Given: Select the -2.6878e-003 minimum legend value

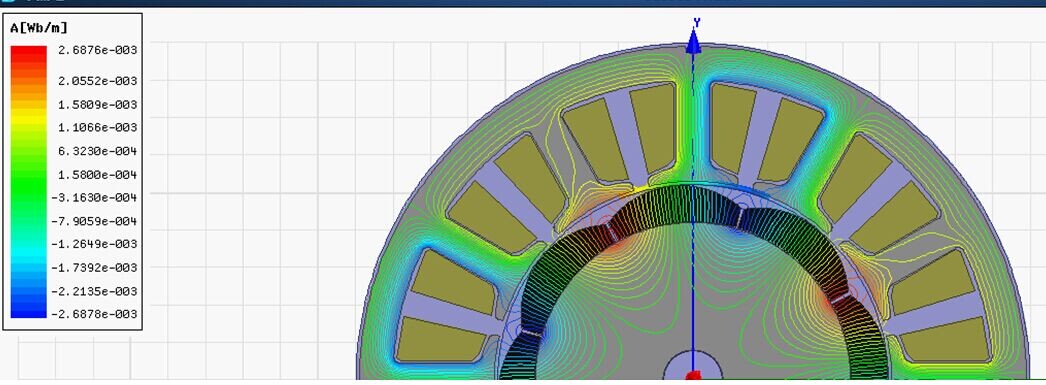Looking at the screenshot, I should [94, 314].
